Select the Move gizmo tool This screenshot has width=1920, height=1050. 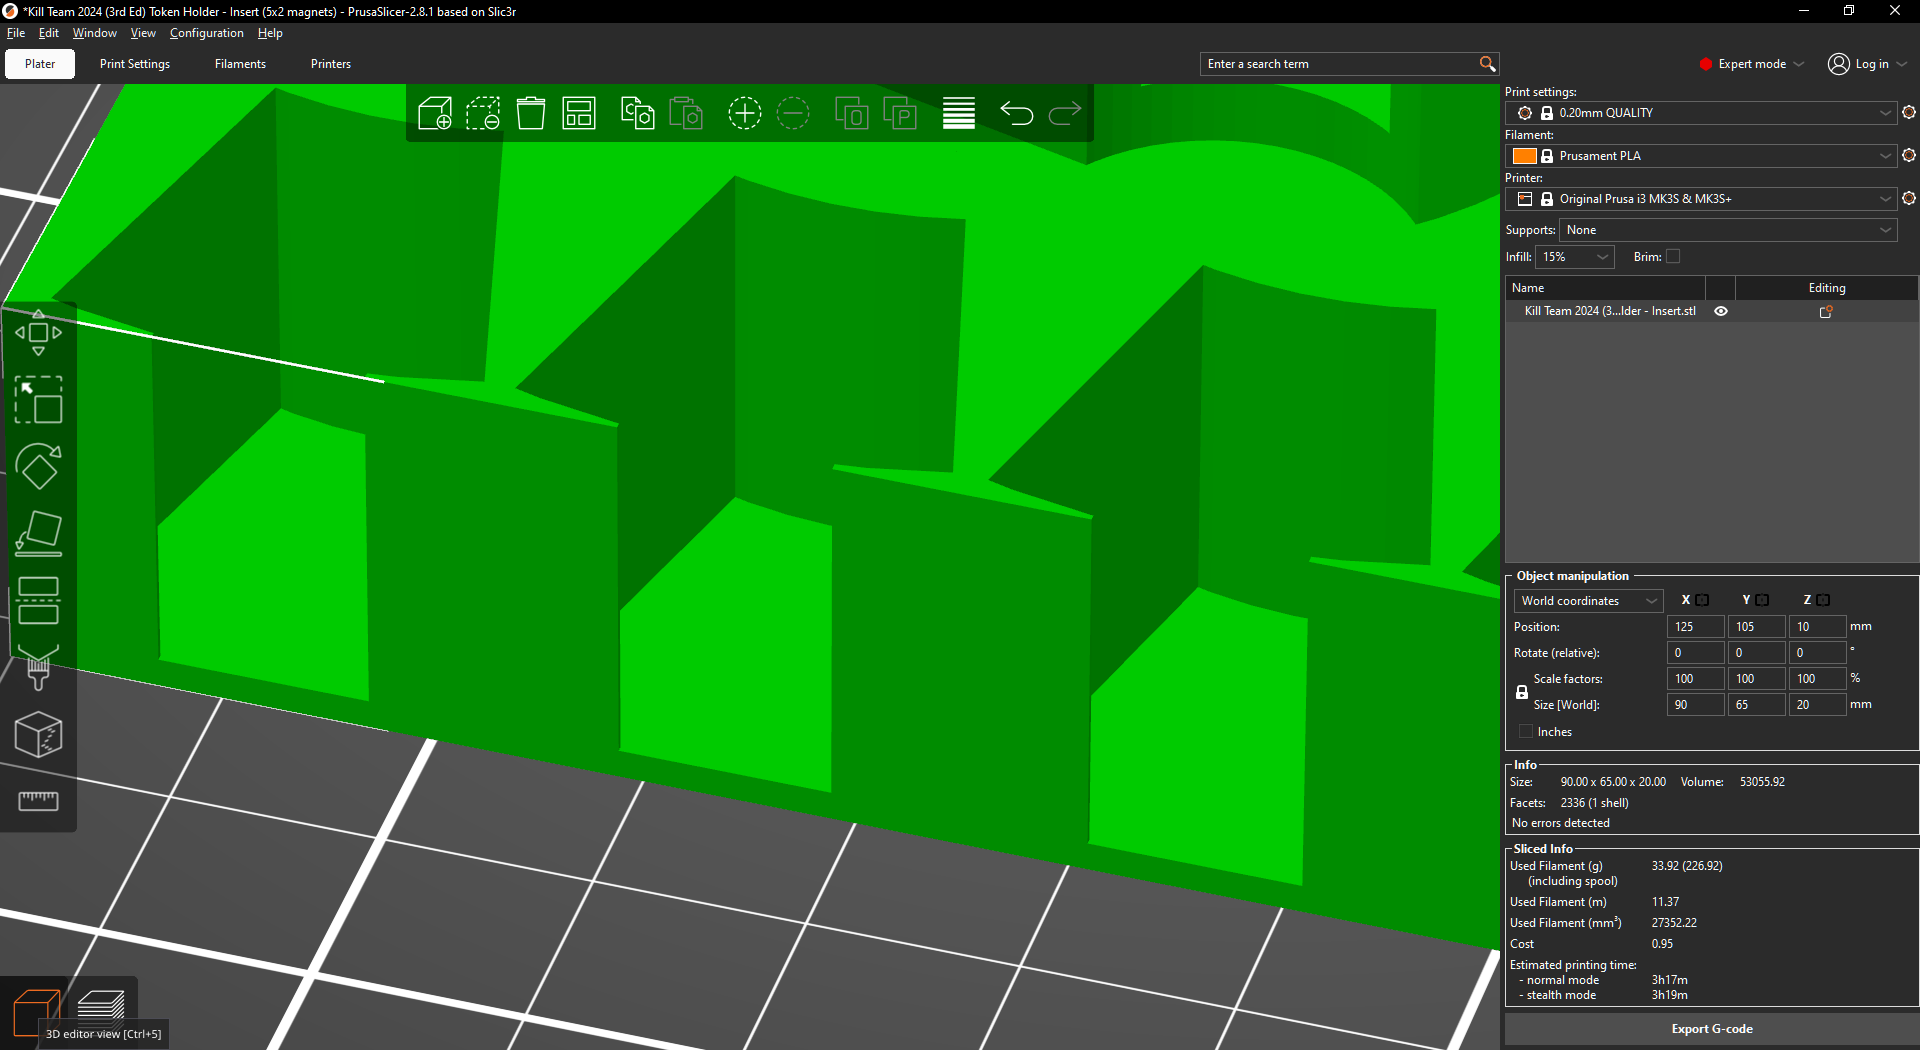[38, 332]
